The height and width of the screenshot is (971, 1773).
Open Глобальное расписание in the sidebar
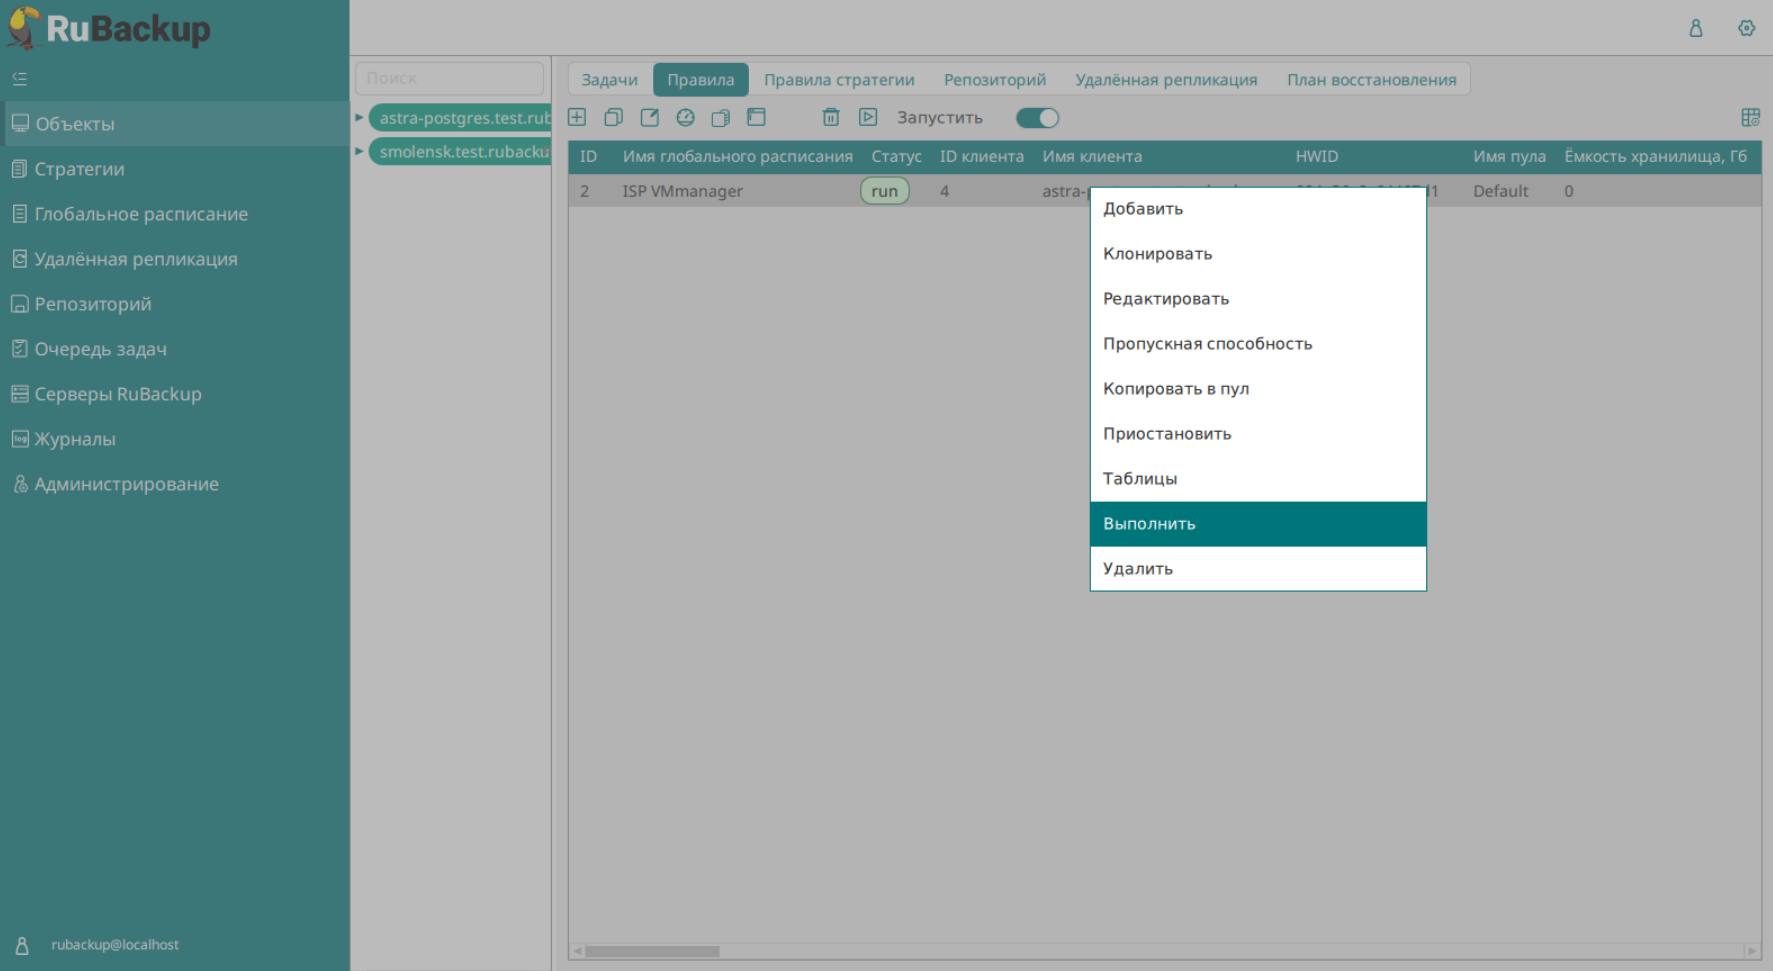(141, 214)
